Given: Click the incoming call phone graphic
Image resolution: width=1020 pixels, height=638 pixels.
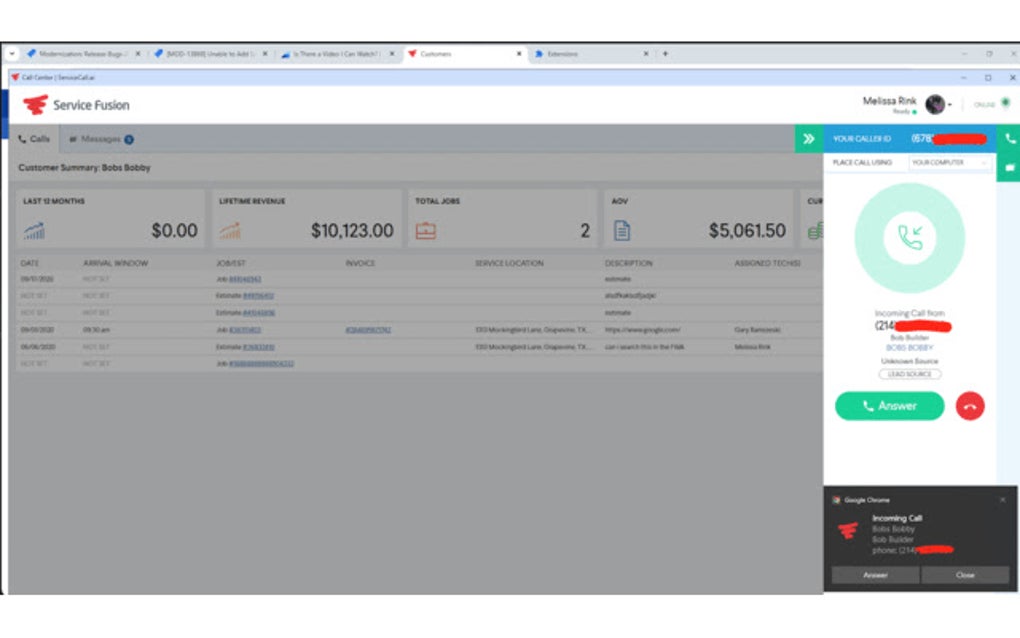Looking at the screenshot, I should pyautogui.click(x=908, y=235).
